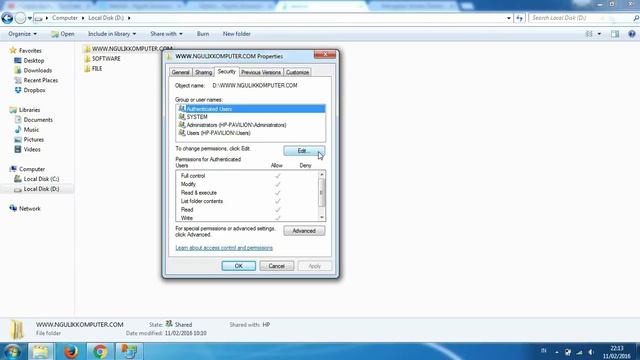Open the Windows Start button
This screenshot has height=360, width=640.
[12, 351]
